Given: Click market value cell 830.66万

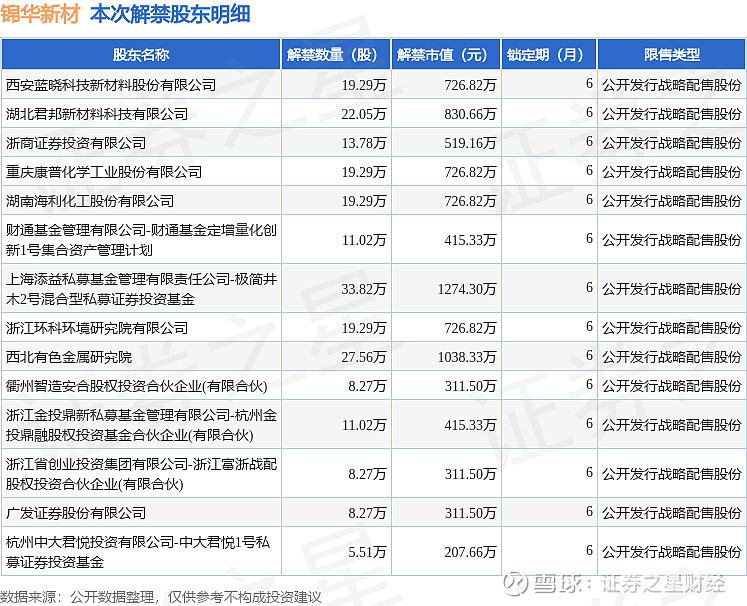Looking at the screenshot, I should tap(470, 114).
